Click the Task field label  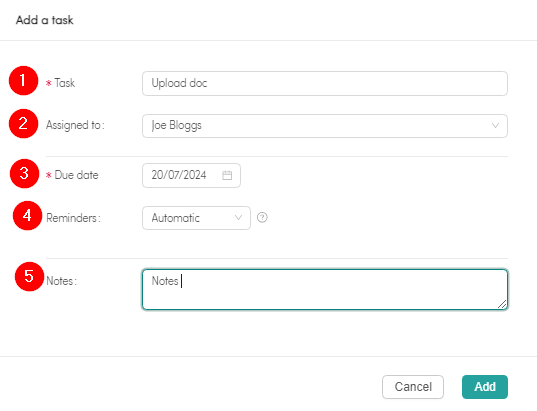[x=64, y=83]
